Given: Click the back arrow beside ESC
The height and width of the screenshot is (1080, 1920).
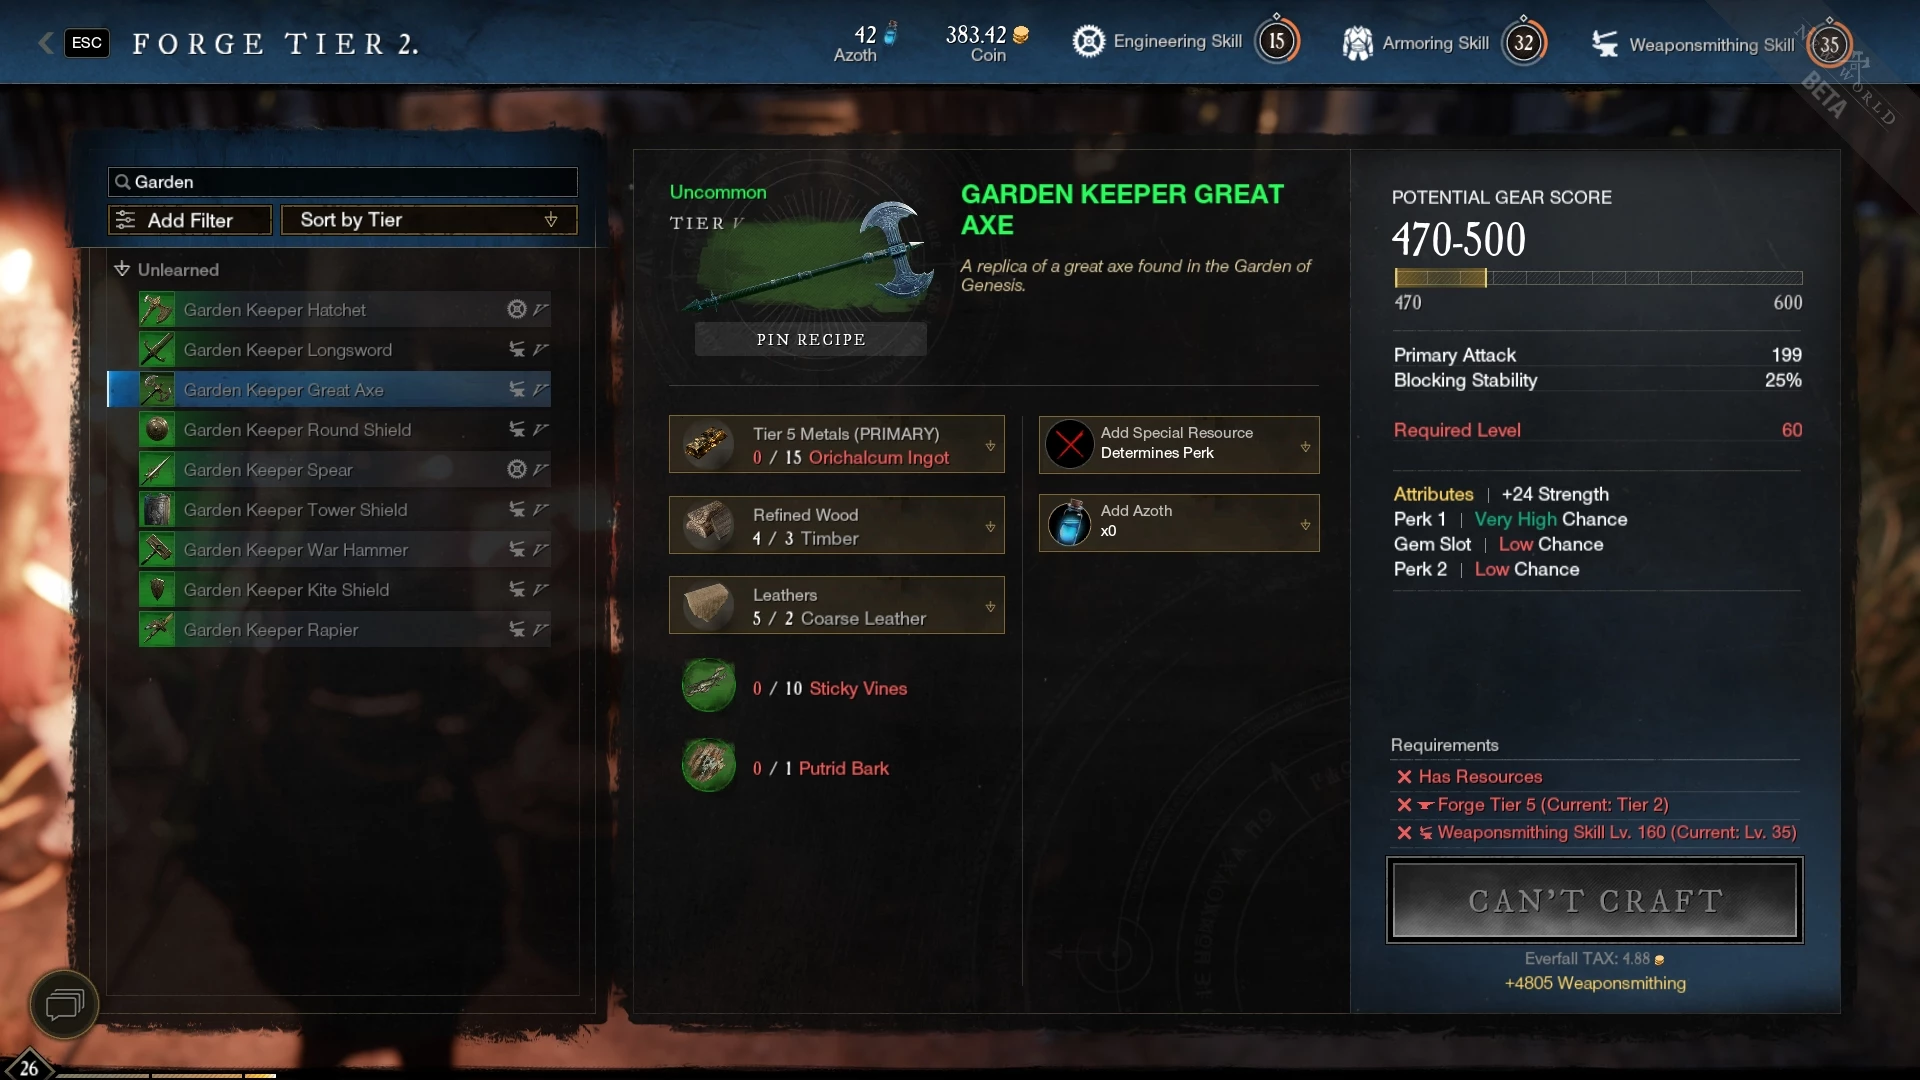Looking at the screenshot, I should (45, 43).
